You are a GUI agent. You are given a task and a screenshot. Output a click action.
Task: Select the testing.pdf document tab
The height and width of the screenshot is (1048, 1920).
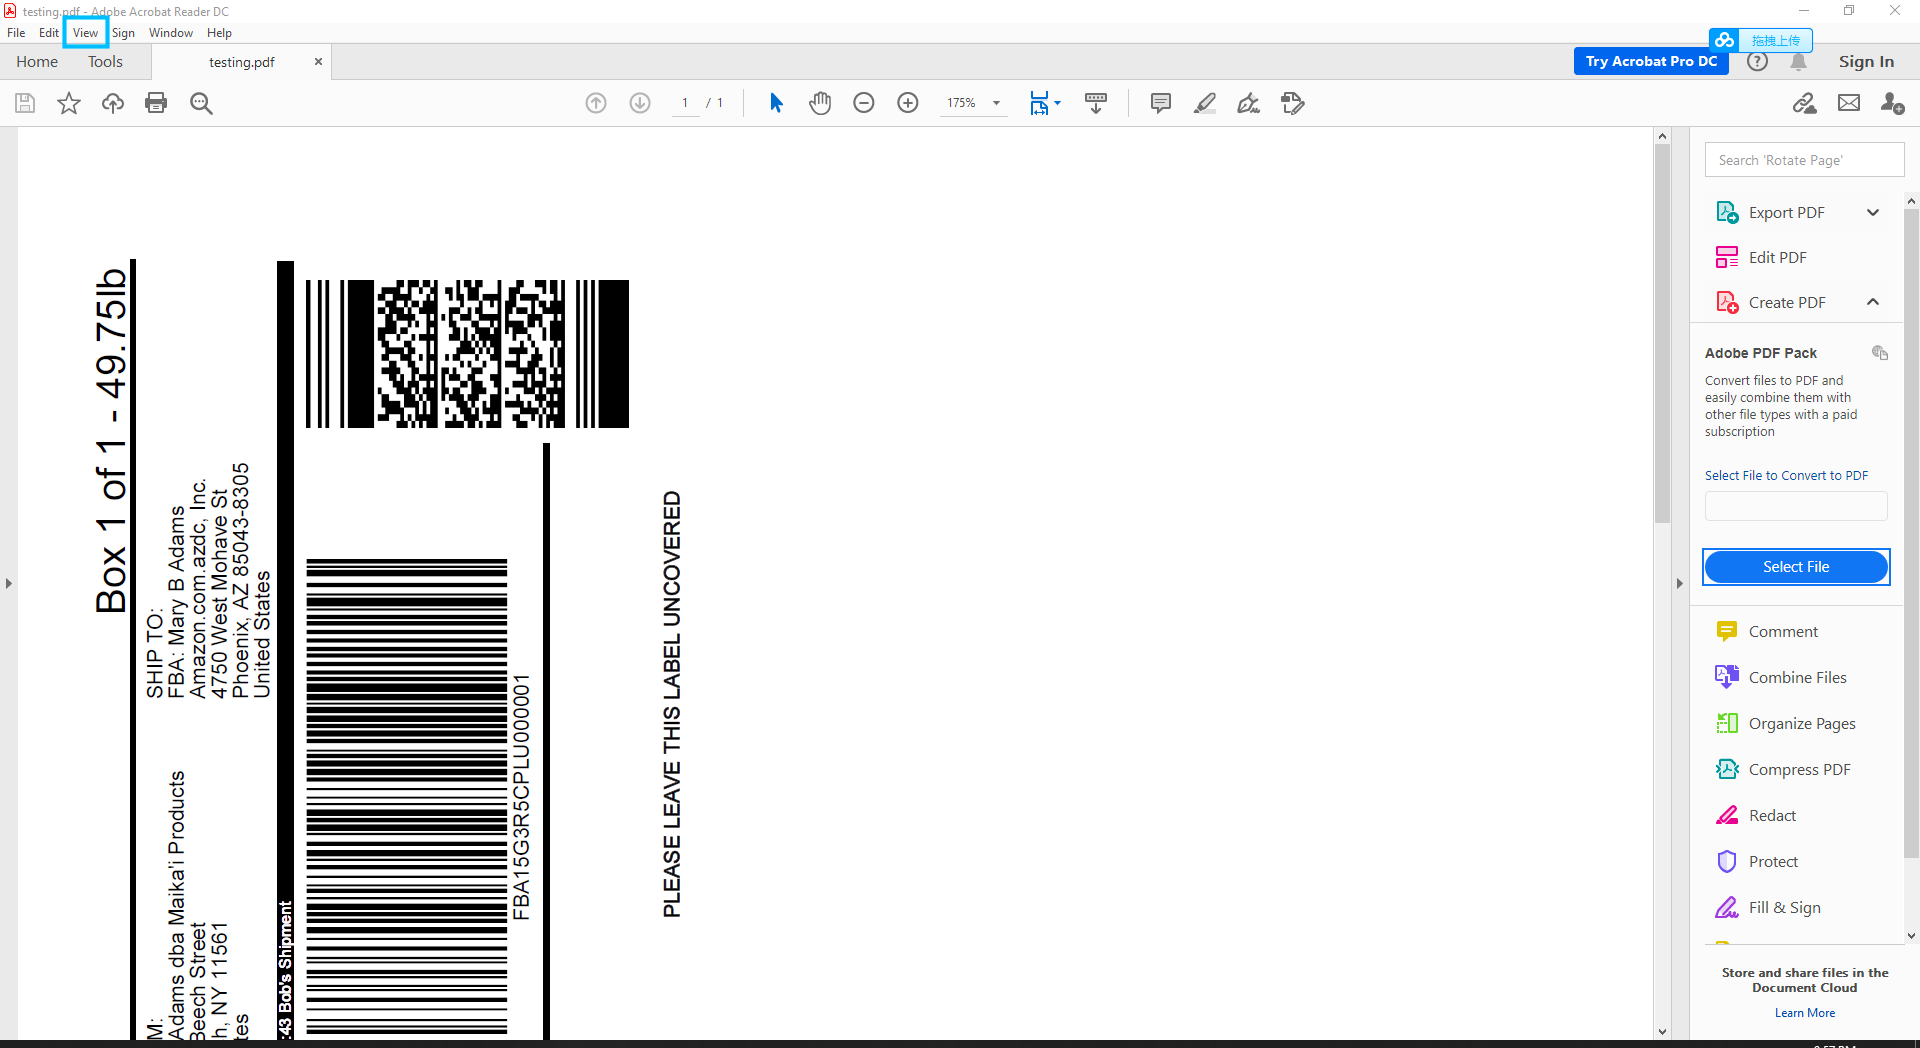[241, 62]
